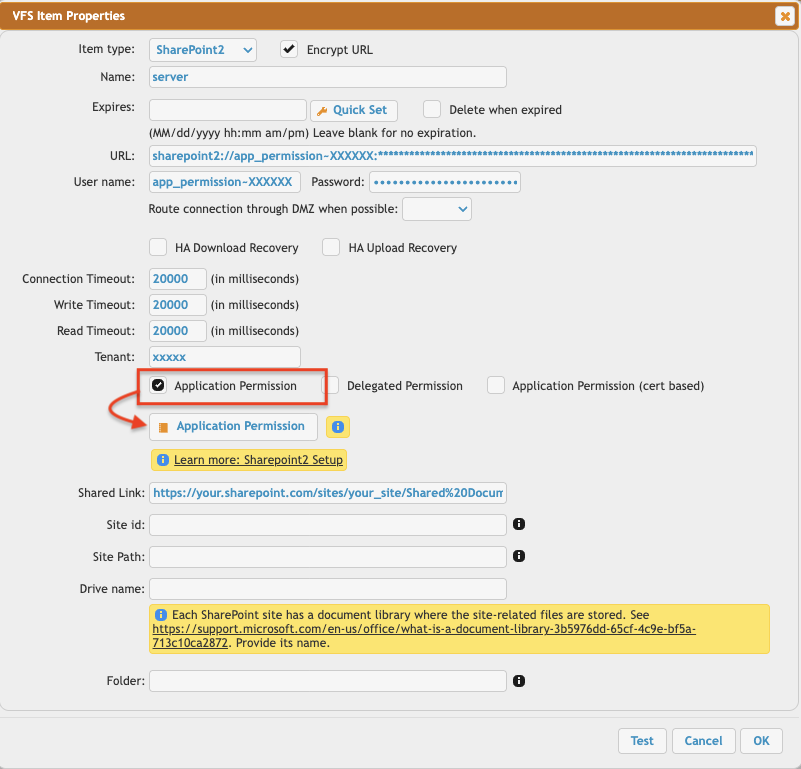Enable Delete when expired checkbox

click(432, 109)
